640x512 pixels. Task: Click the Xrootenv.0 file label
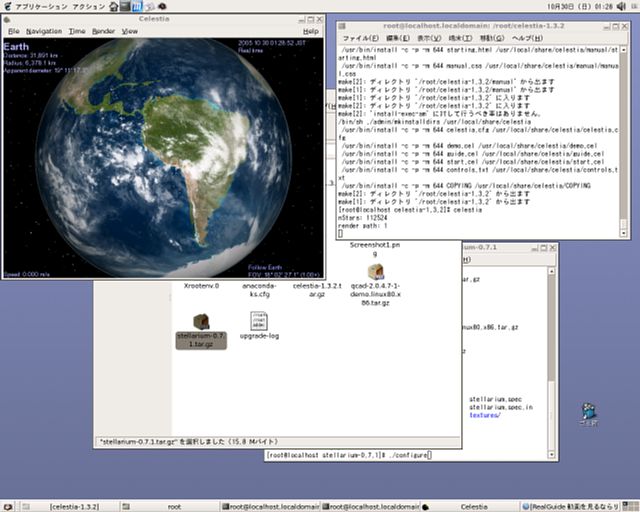tap(201, 286)
